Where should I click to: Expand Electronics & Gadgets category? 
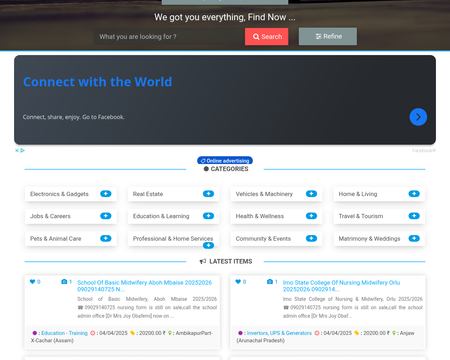(106, 194)
